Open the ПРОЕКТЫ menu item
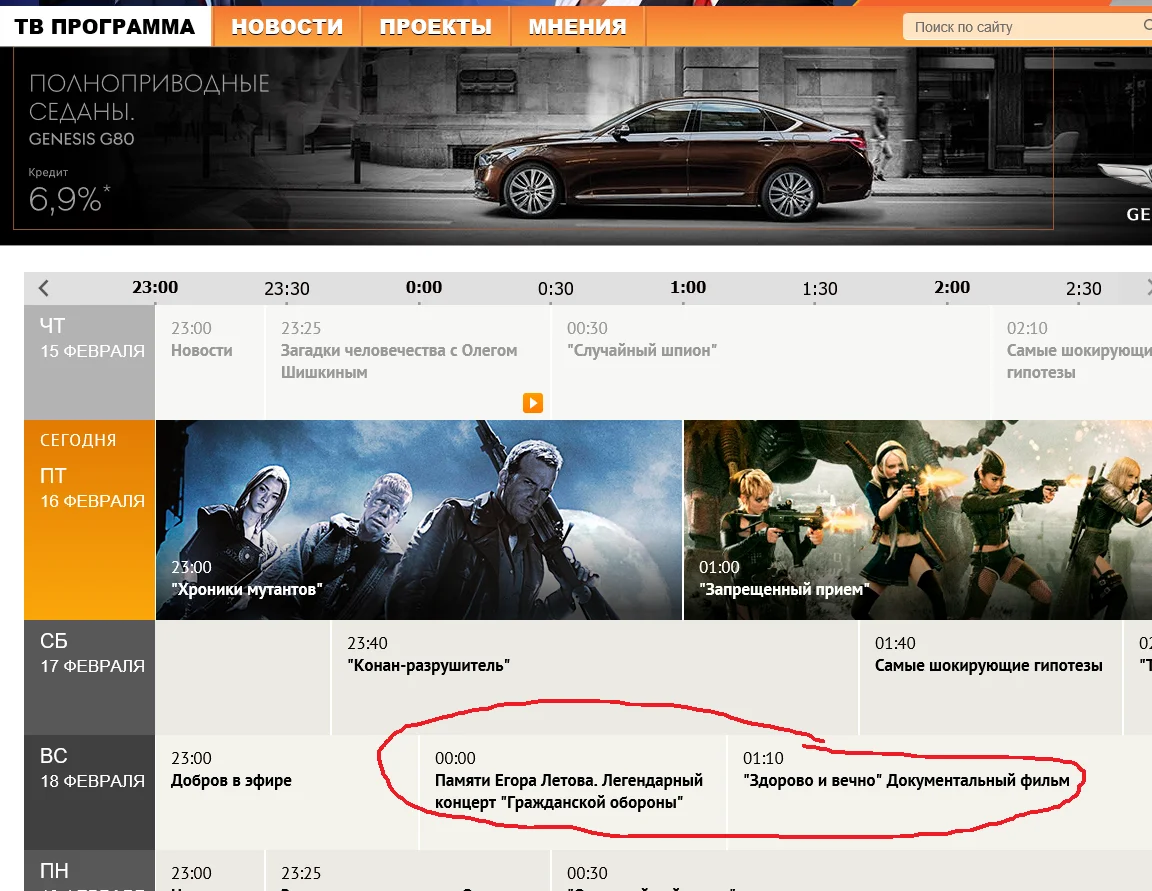 436,26
